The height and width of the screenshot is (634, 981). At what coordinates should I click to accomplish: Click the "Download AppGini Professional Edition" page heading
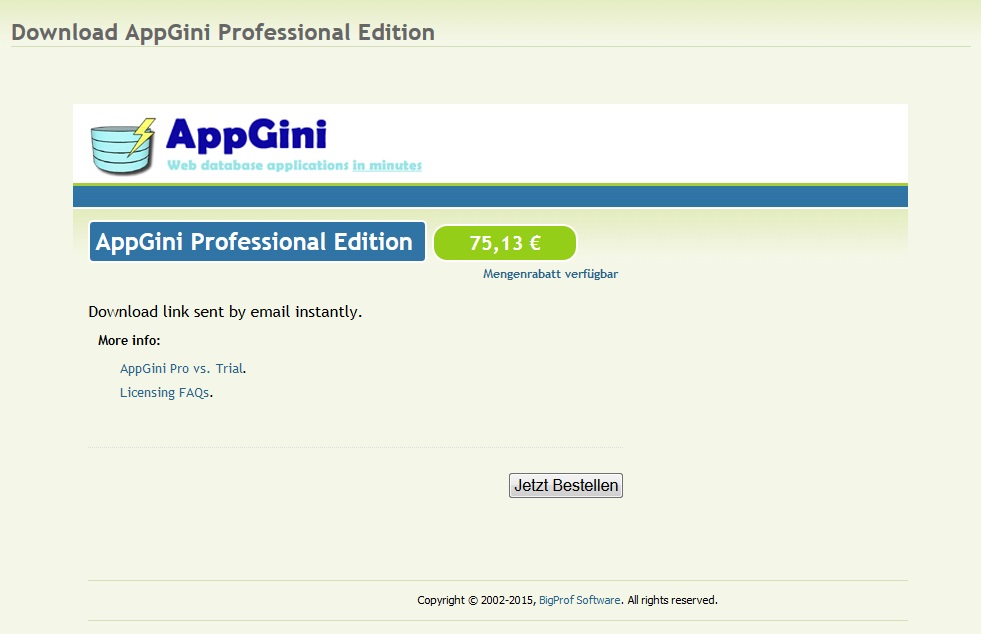click(x=223, y=33)
